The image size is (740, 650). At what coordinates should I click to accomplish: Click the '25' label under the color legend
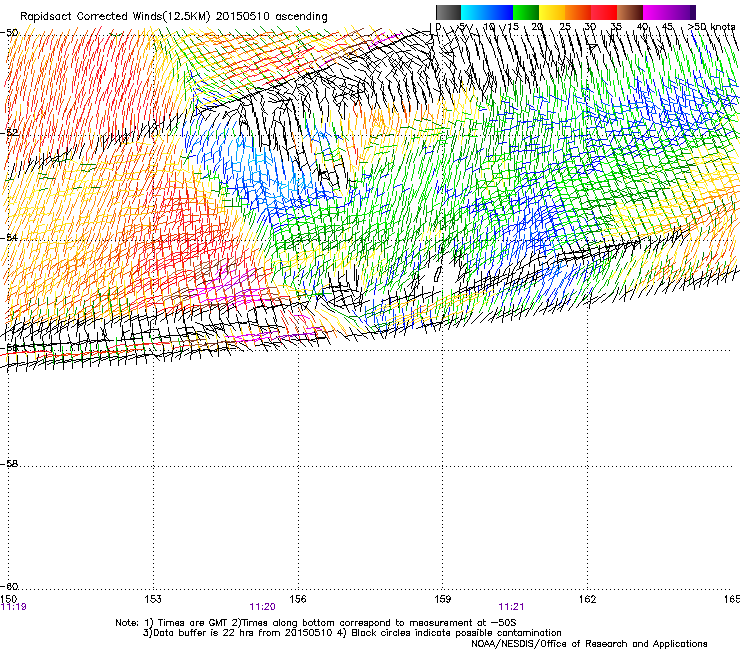(564, 27)
